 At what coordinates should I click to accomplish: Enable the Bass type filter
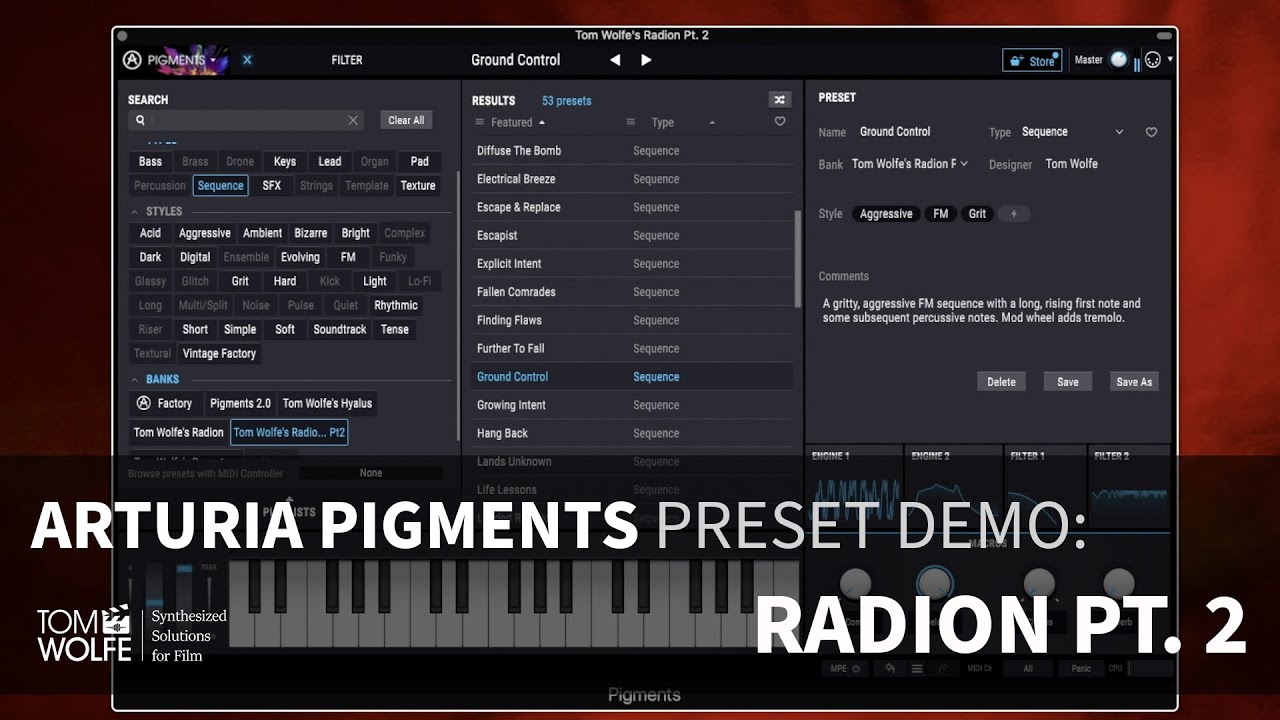(150, 162)
